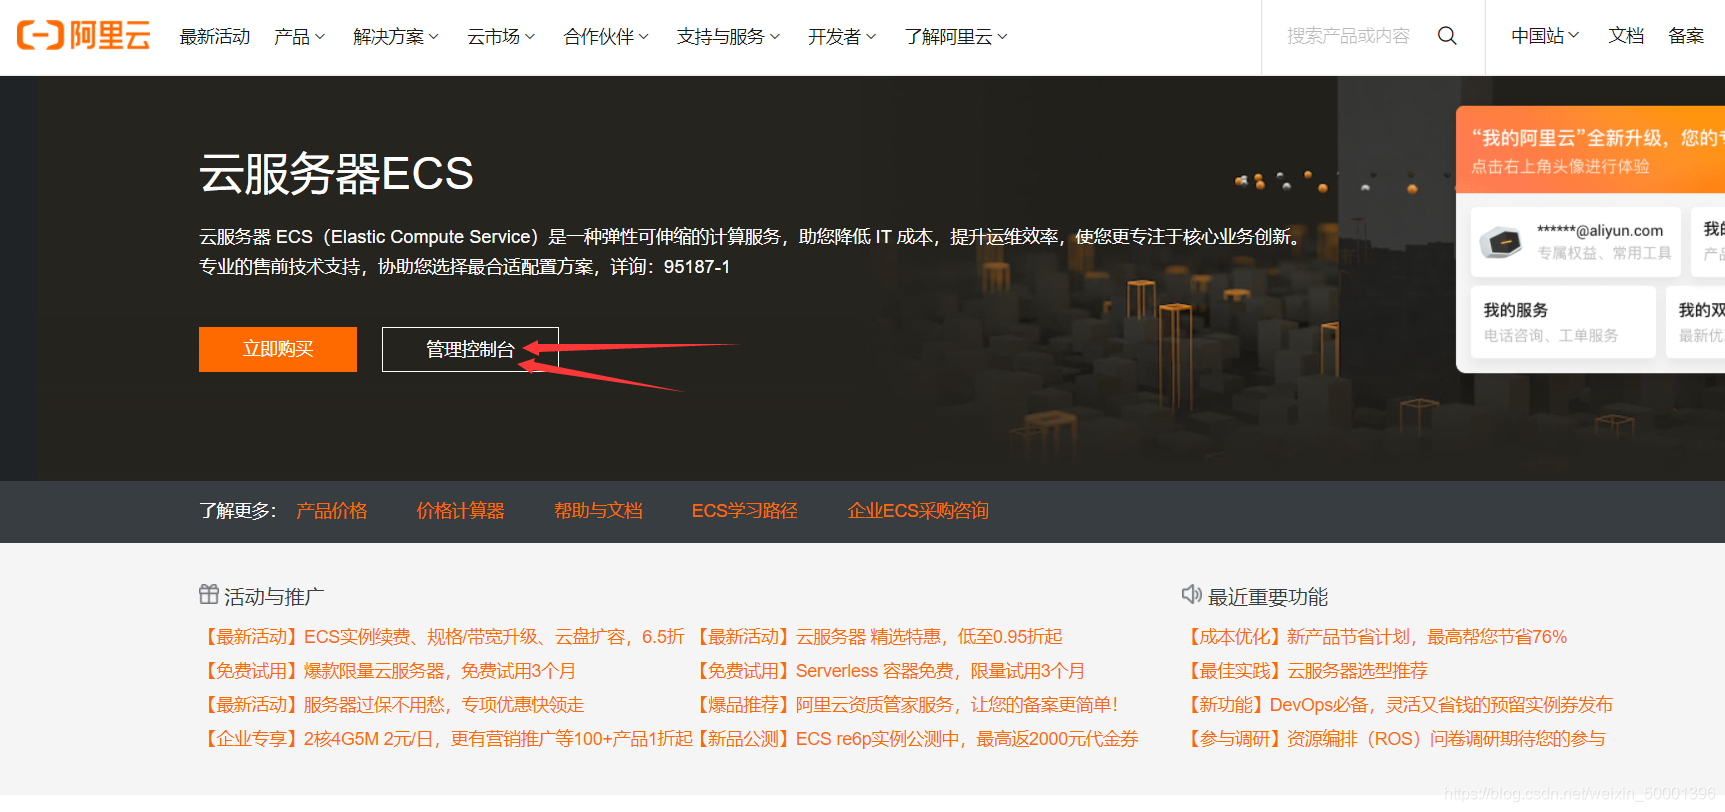
Task: Expand the 合作伙伴 dropdown menu
Action: (606, 37)
